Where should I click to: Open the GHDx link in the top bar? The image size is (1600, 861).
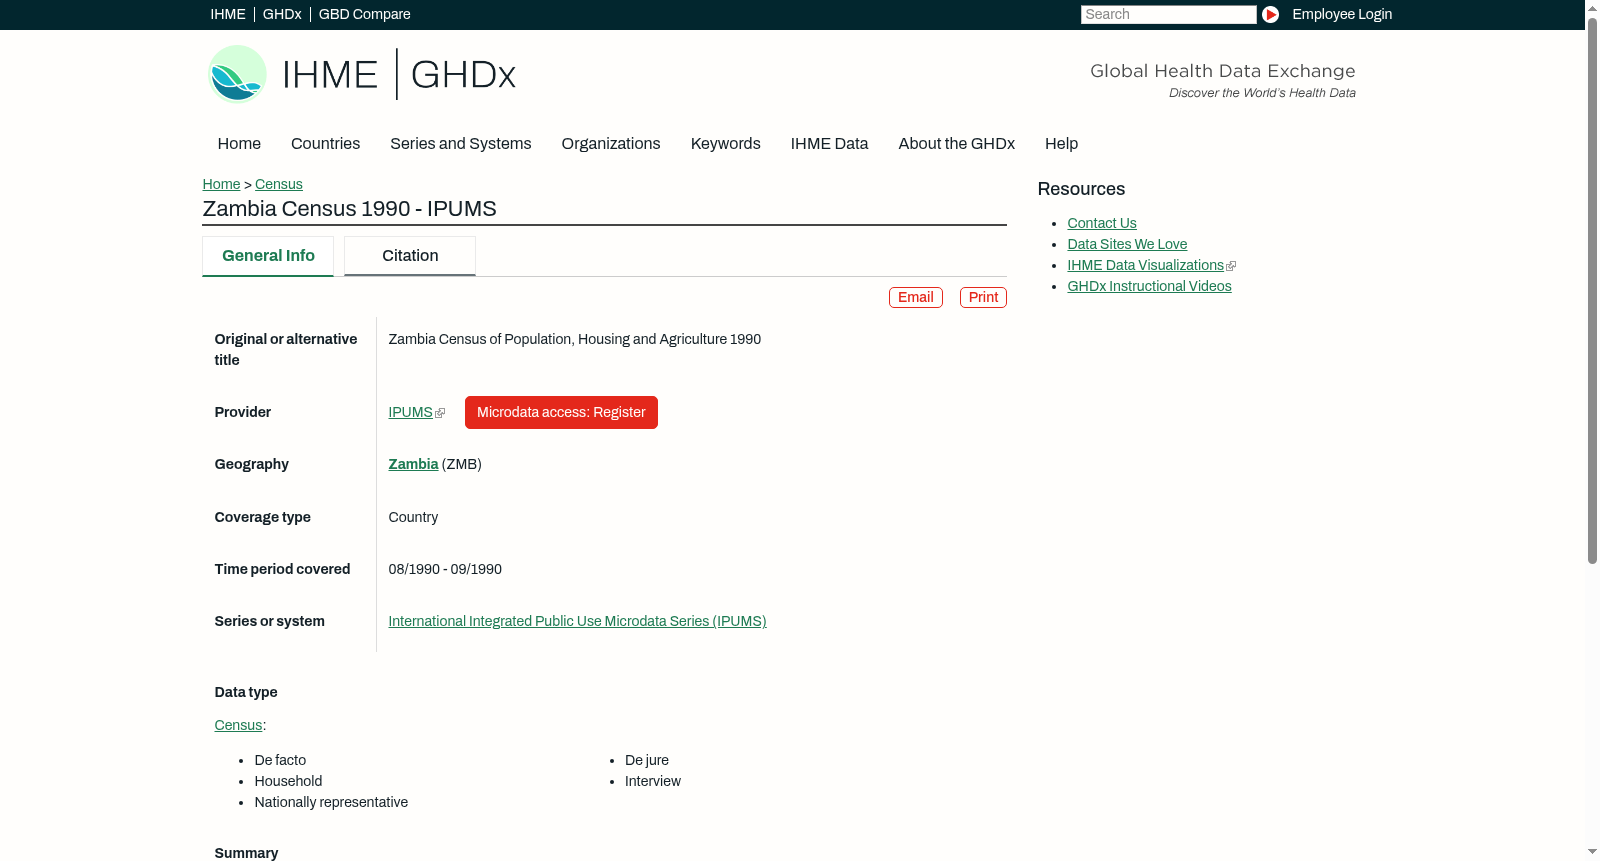click(x=282, y=14)
